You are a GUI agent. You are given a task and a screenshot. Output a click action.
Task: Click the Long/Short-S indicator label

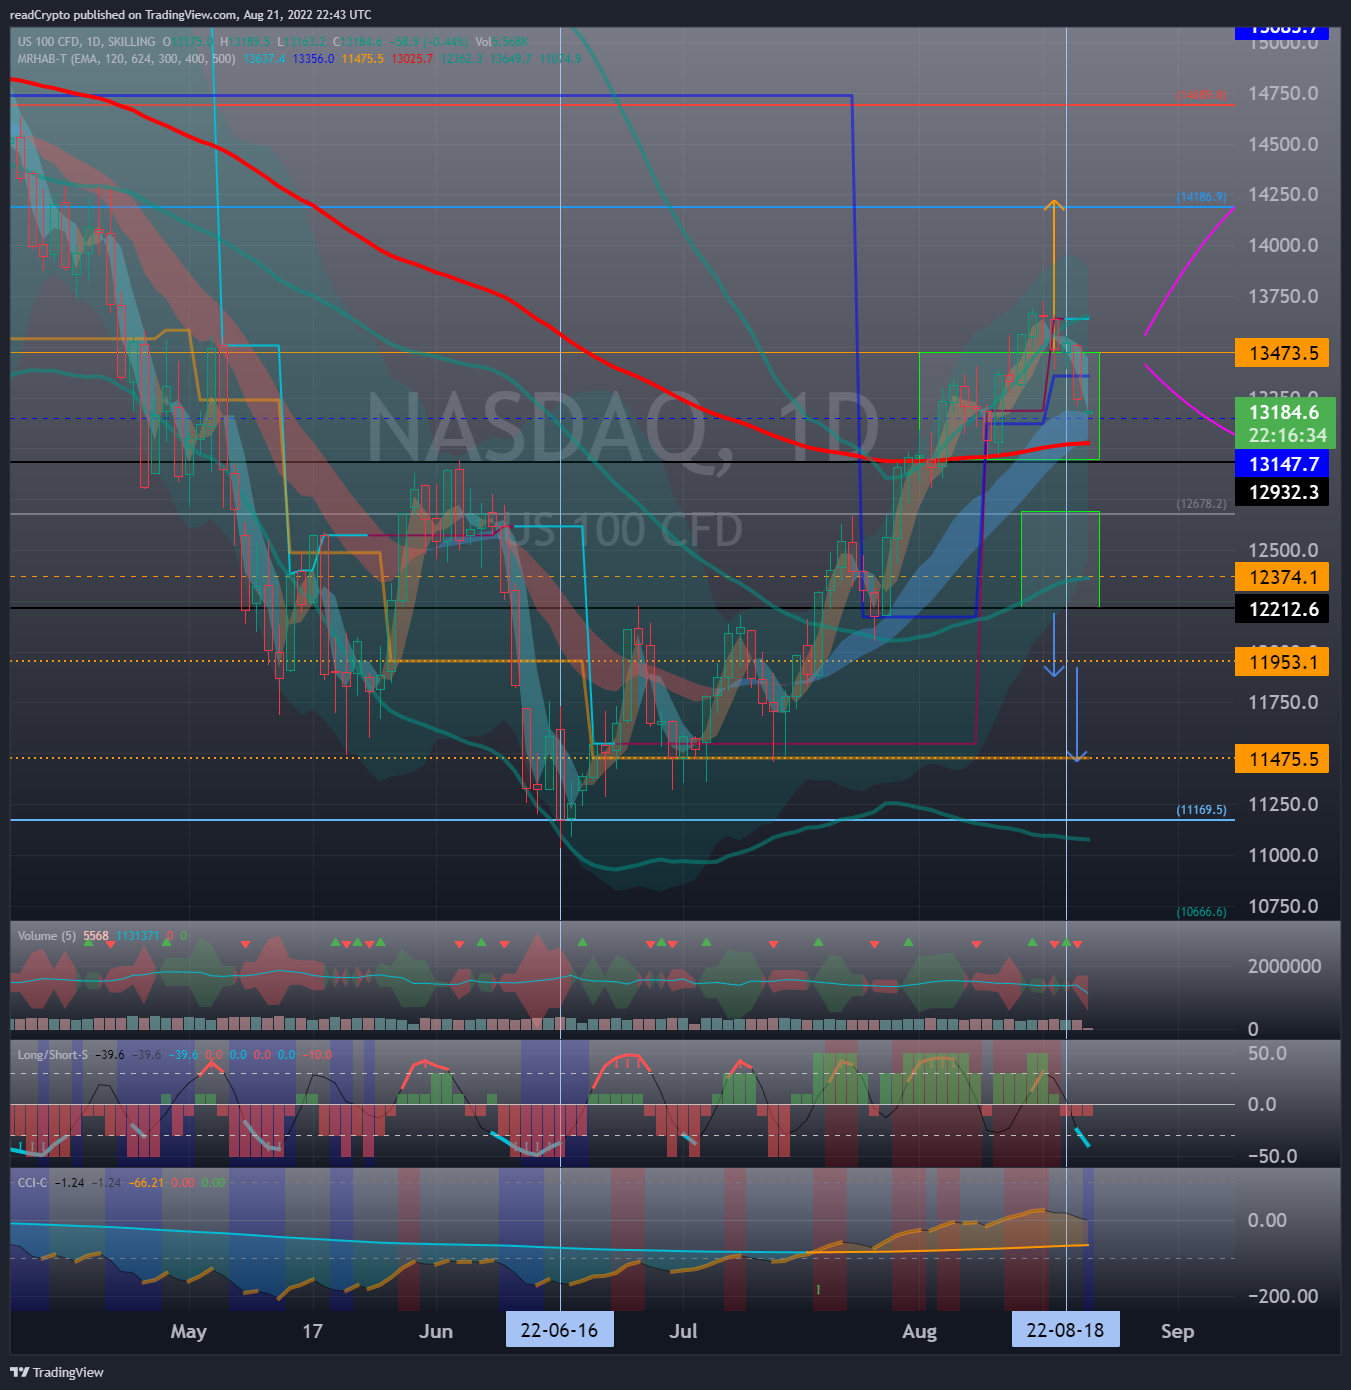52,1055
